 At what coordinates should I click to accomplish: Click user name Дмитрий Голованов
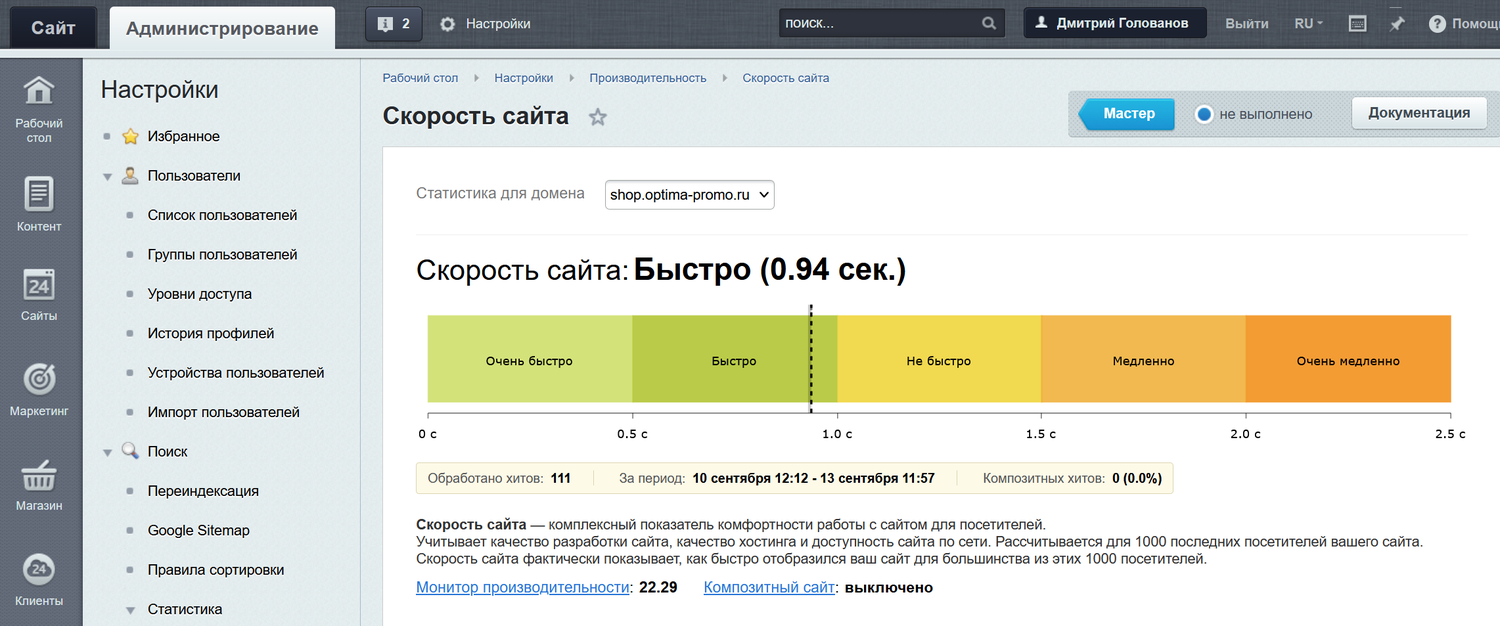(x=1122, y=24)
